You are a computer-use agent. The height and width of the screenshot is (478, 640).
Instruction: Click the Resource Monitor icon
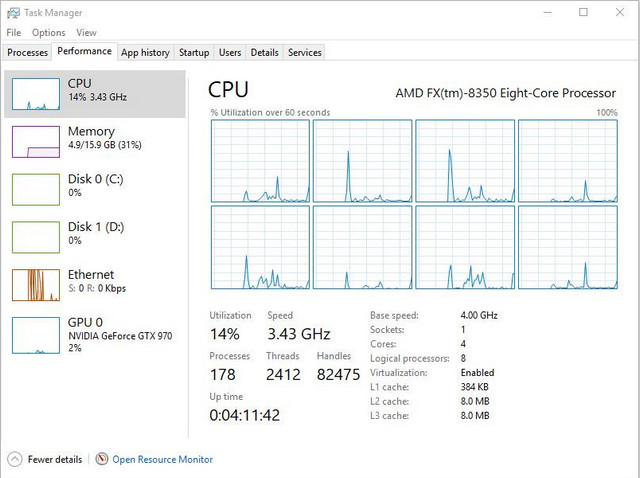click(x=101, y=459)
